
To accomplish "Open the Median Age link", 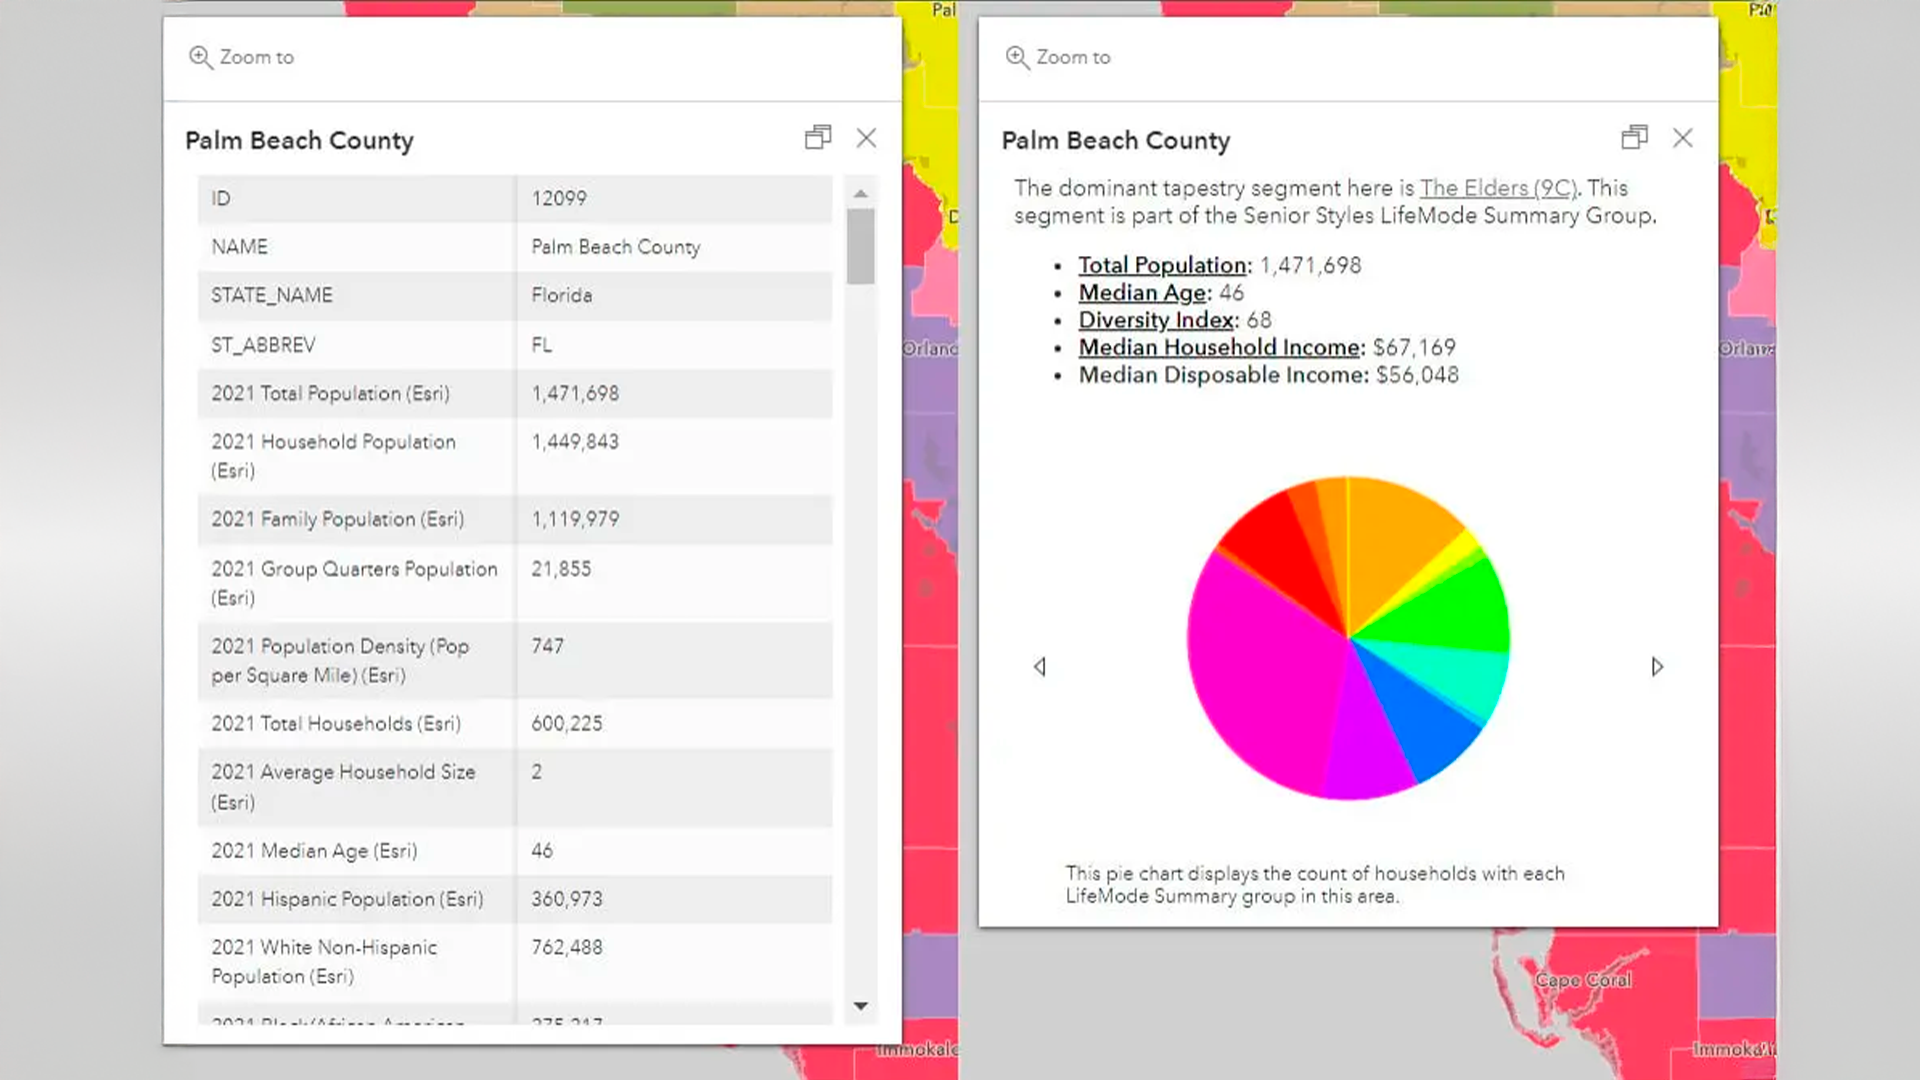I will (1142, 293).
